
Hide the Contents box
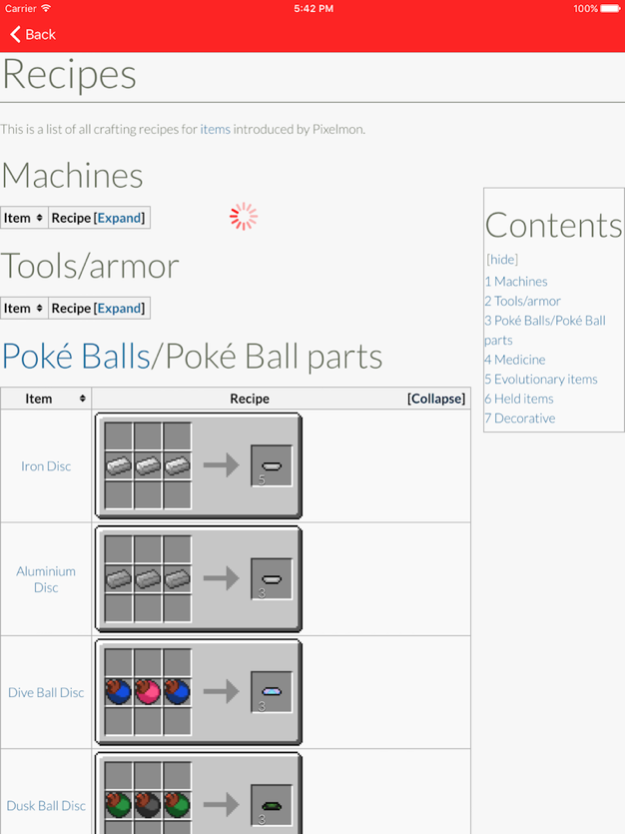coord(502,260)
